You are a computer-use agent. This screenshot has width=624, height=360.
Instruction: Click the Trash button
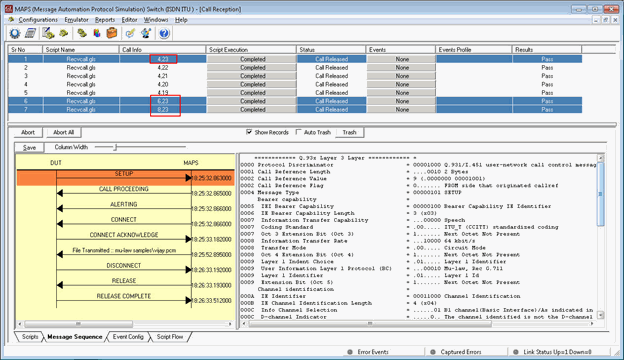[349, 132]
